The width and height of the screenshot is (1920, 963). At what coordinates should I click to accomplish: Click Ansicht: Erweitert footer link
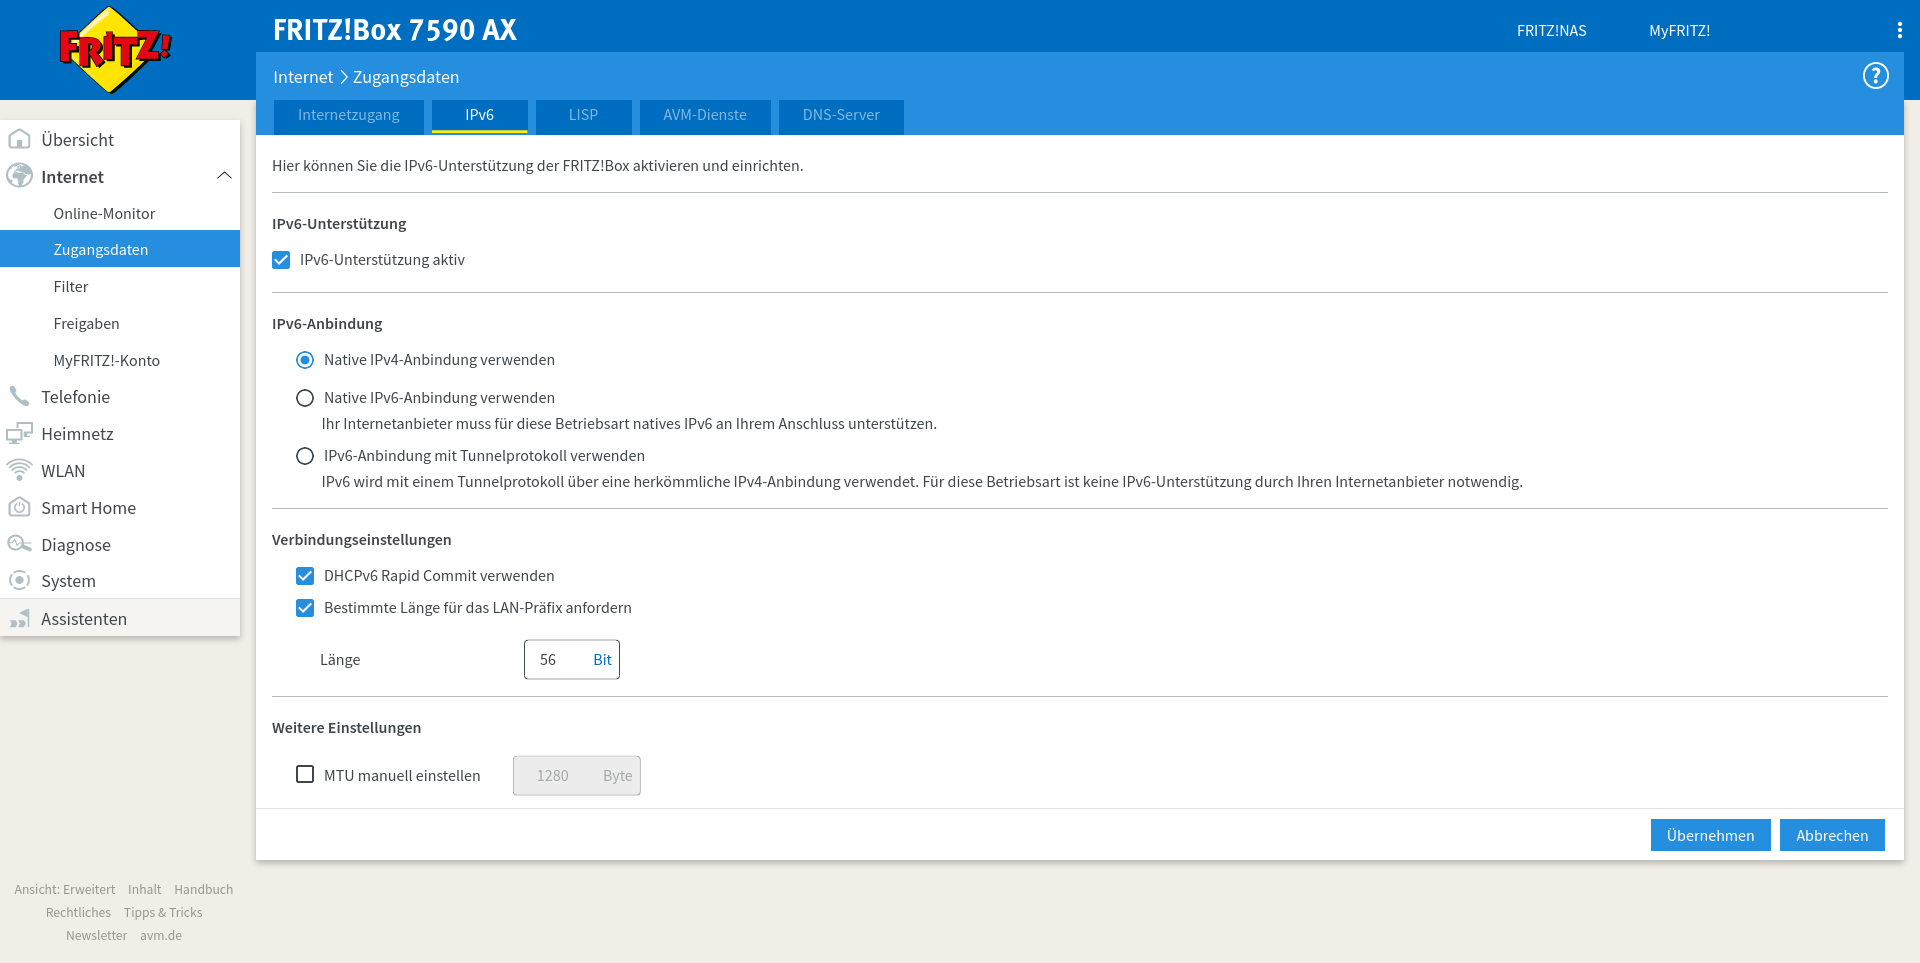click(x=64, y=889)
